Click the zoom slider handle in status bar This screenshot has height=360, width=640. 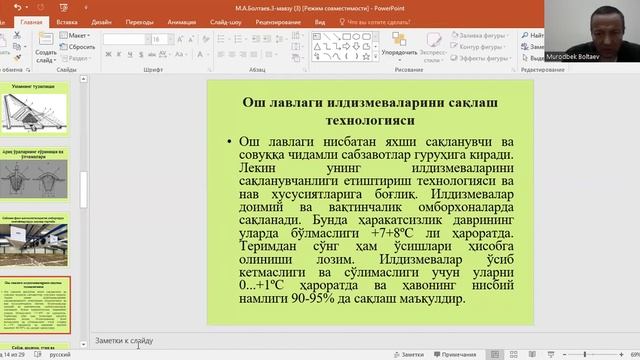pyautogui.click(x=585, y=355)
